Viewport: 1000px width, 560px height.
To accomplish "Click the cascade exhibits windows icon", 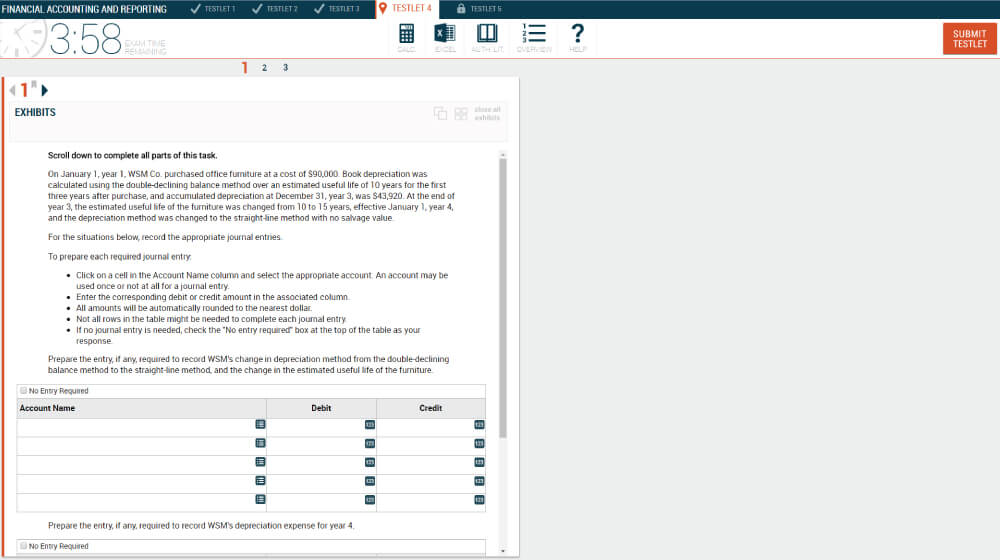I will [441, 113].
